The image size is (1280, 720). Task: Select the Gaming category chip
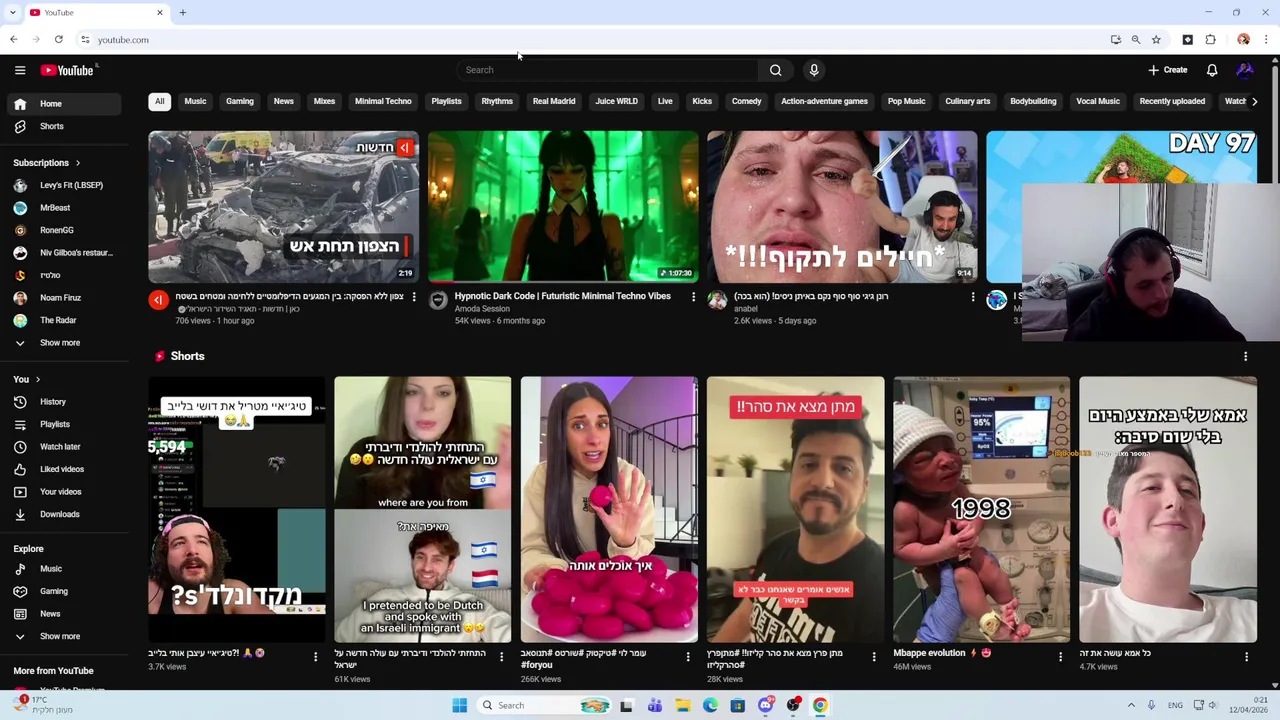240,101
